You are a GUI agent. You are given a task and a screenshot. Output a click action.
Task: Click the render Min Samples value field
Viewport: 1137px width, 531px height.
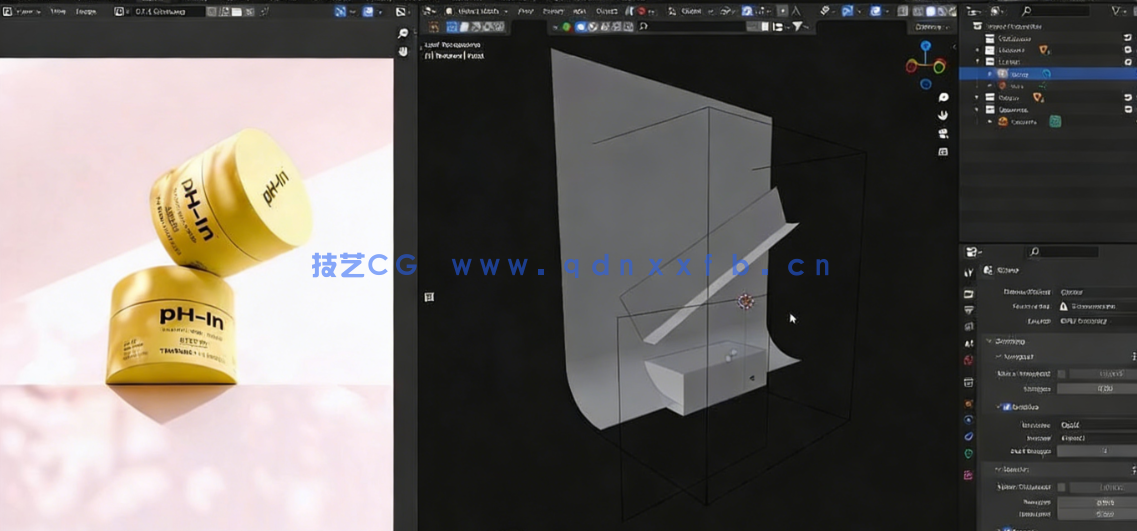point(1097,514)
